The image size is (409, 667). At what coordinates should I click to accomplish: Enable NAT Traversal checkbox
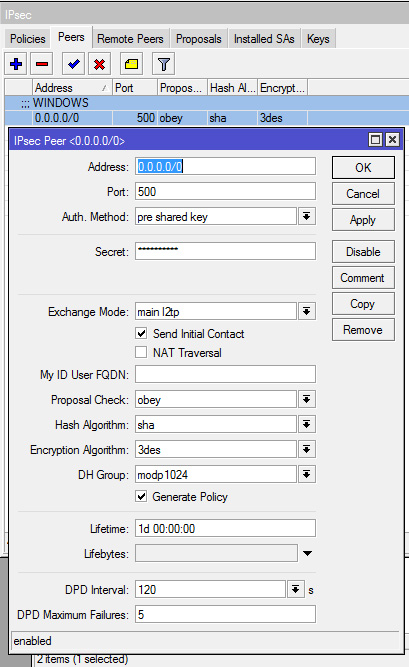coord(141,352)
